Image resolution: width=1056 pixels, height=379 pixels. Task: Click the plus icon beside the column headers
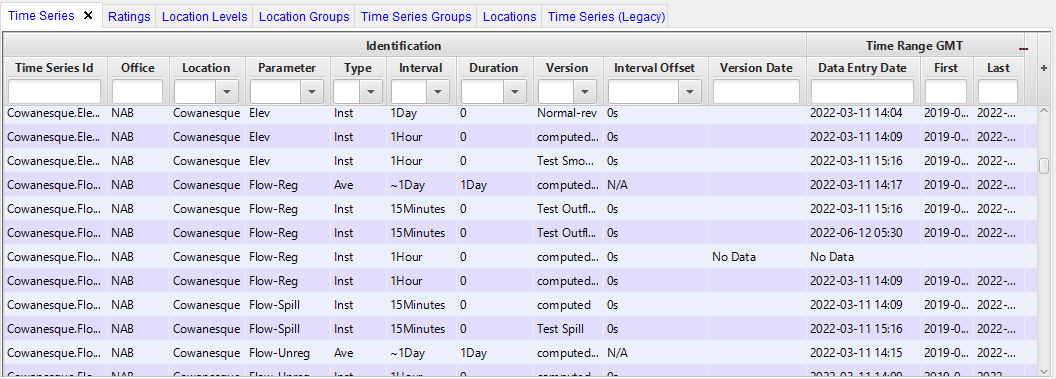[x=1044, y=68]
